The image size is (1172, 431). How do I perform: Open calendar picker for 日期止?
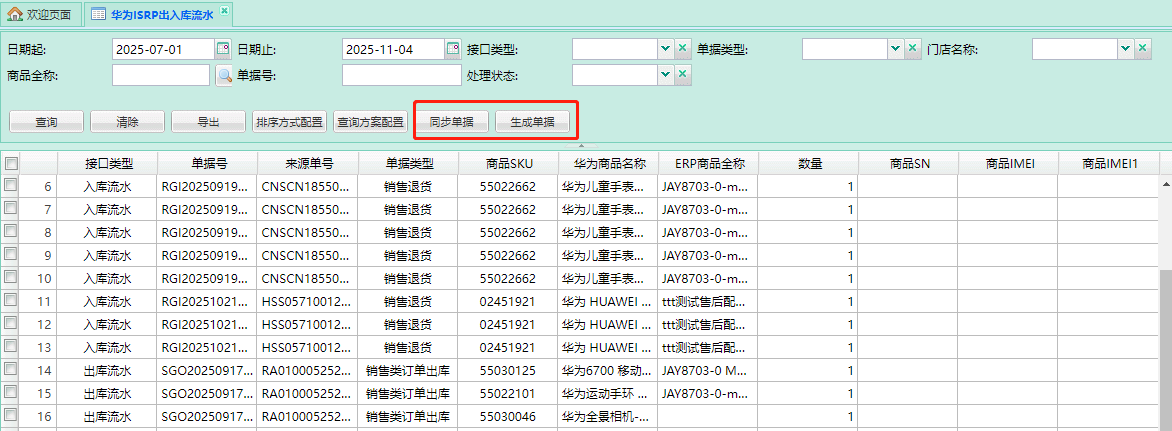453,49
